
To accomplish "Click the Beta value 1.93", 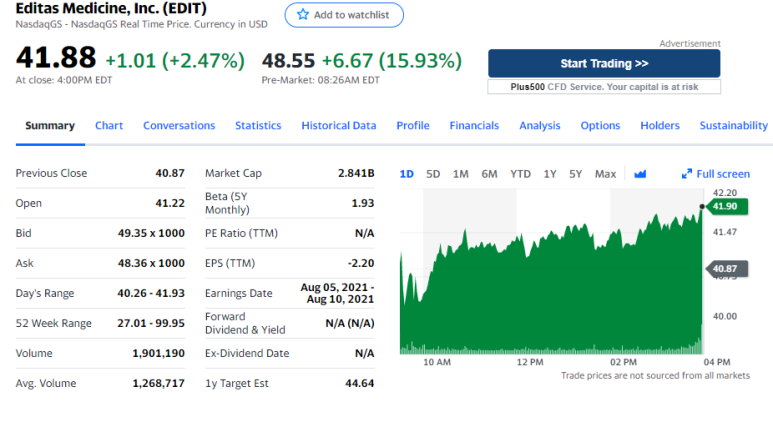I will pyautogui.click(x=363, y=203).
